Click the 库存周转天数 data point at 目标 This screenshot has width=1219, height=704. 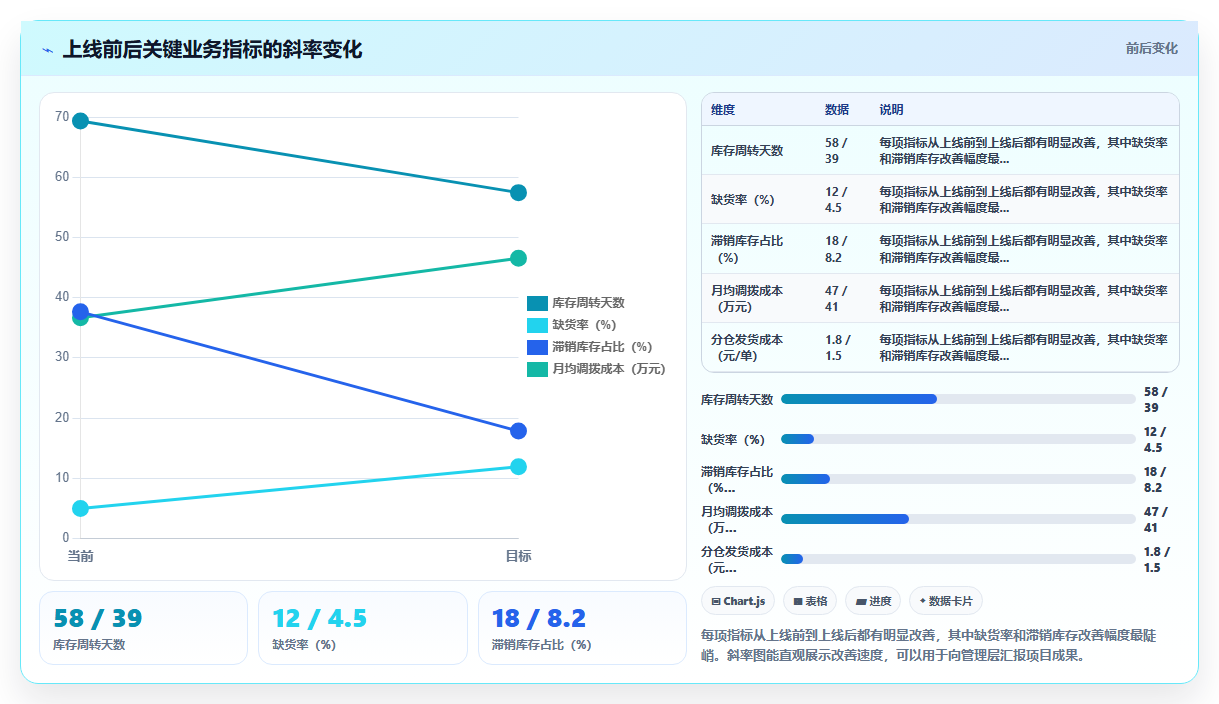518,192
